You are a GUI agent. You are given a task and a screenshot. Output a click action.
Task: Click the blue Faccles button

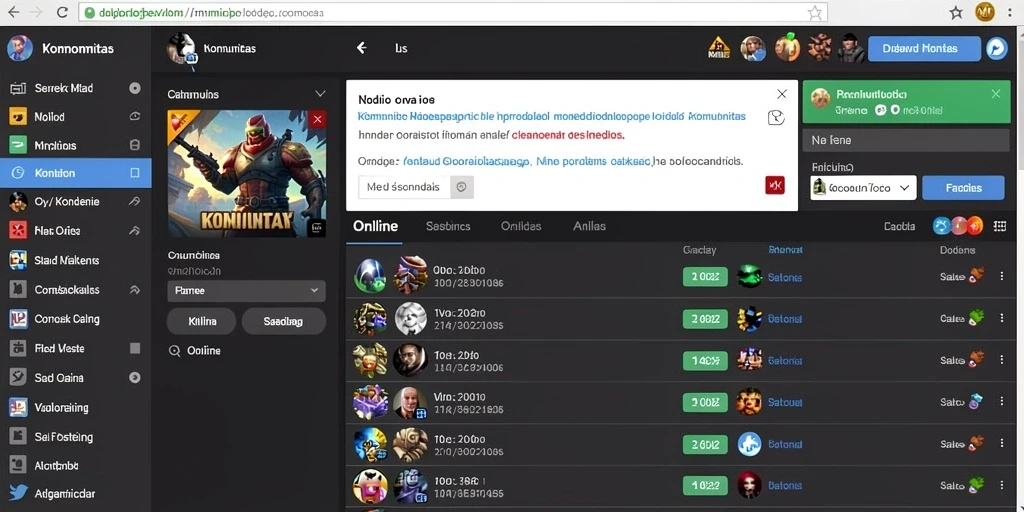963,188
